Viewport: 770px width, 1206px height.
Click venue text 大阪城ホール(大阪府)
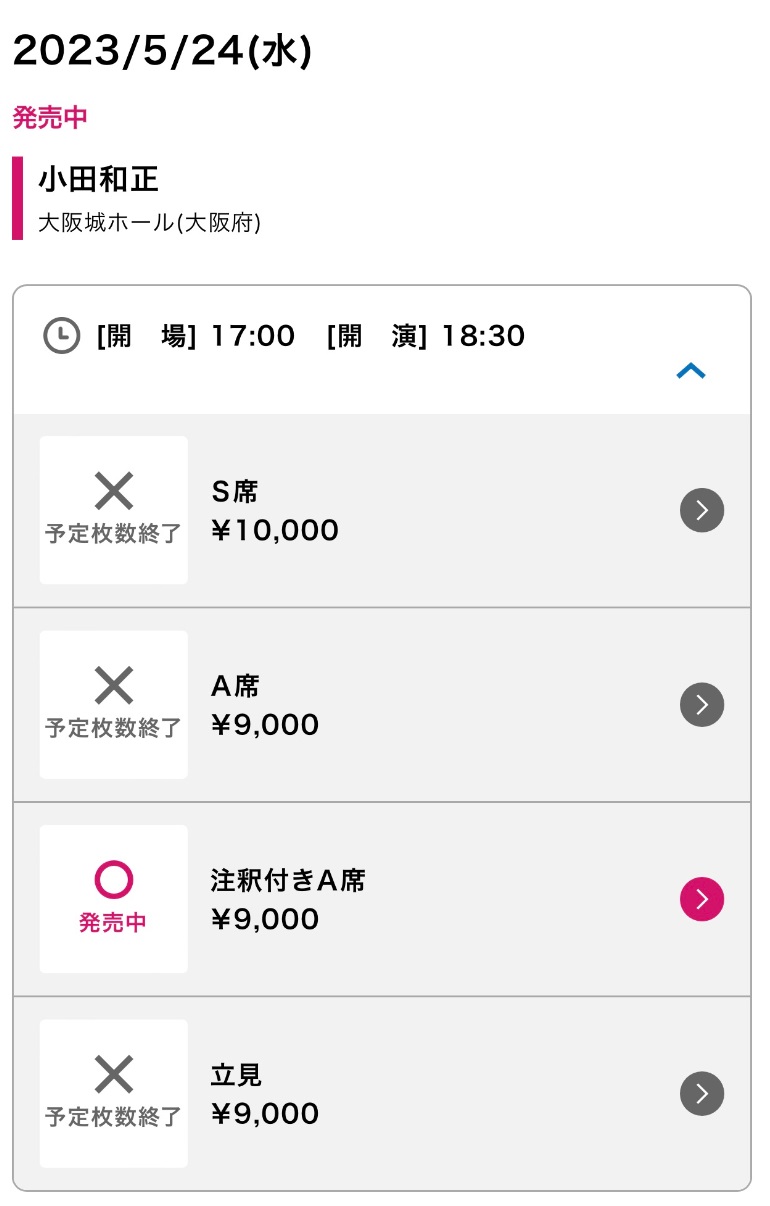pos(149,222)
